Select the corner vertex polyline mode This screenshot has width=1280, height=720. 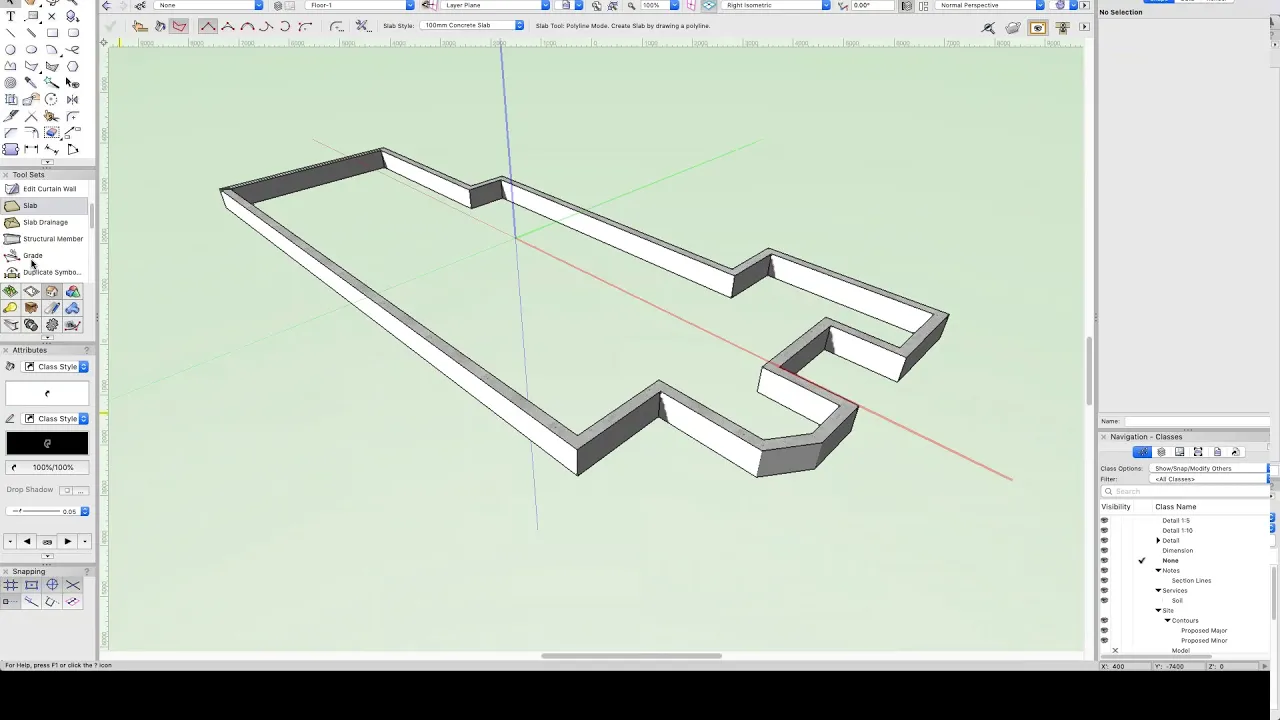coord(208,26)
